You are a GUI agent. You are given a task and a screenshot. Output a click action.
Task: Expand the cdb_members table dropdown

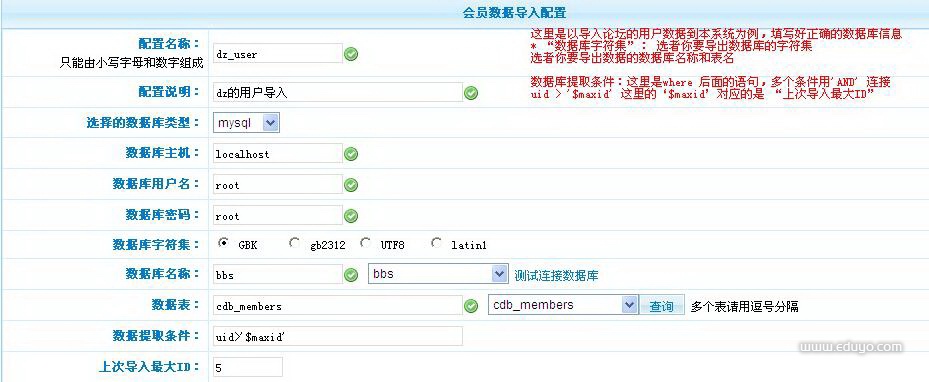click(x=563, y=305)
